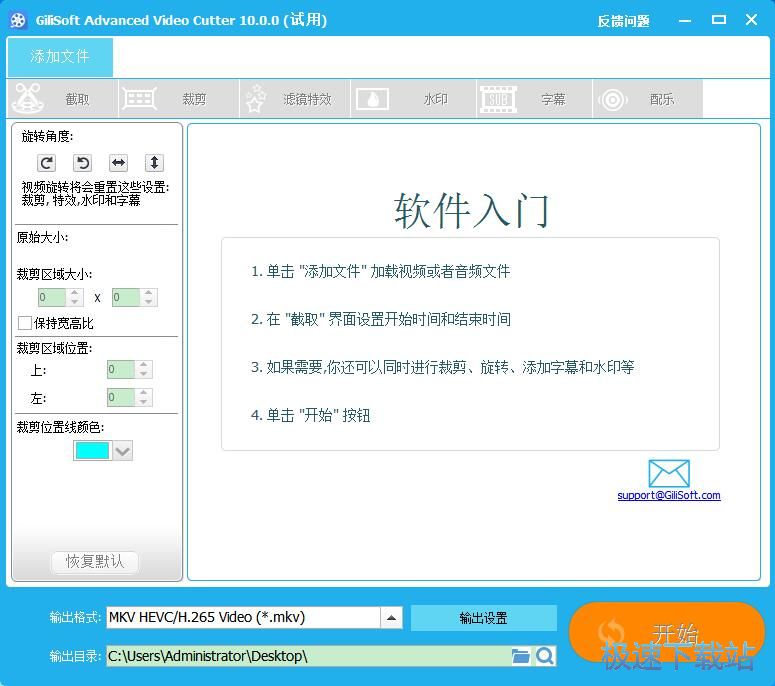Click the envelope mail icon
This screenshot has width=775, height=686.
click(x=669, y=473)
